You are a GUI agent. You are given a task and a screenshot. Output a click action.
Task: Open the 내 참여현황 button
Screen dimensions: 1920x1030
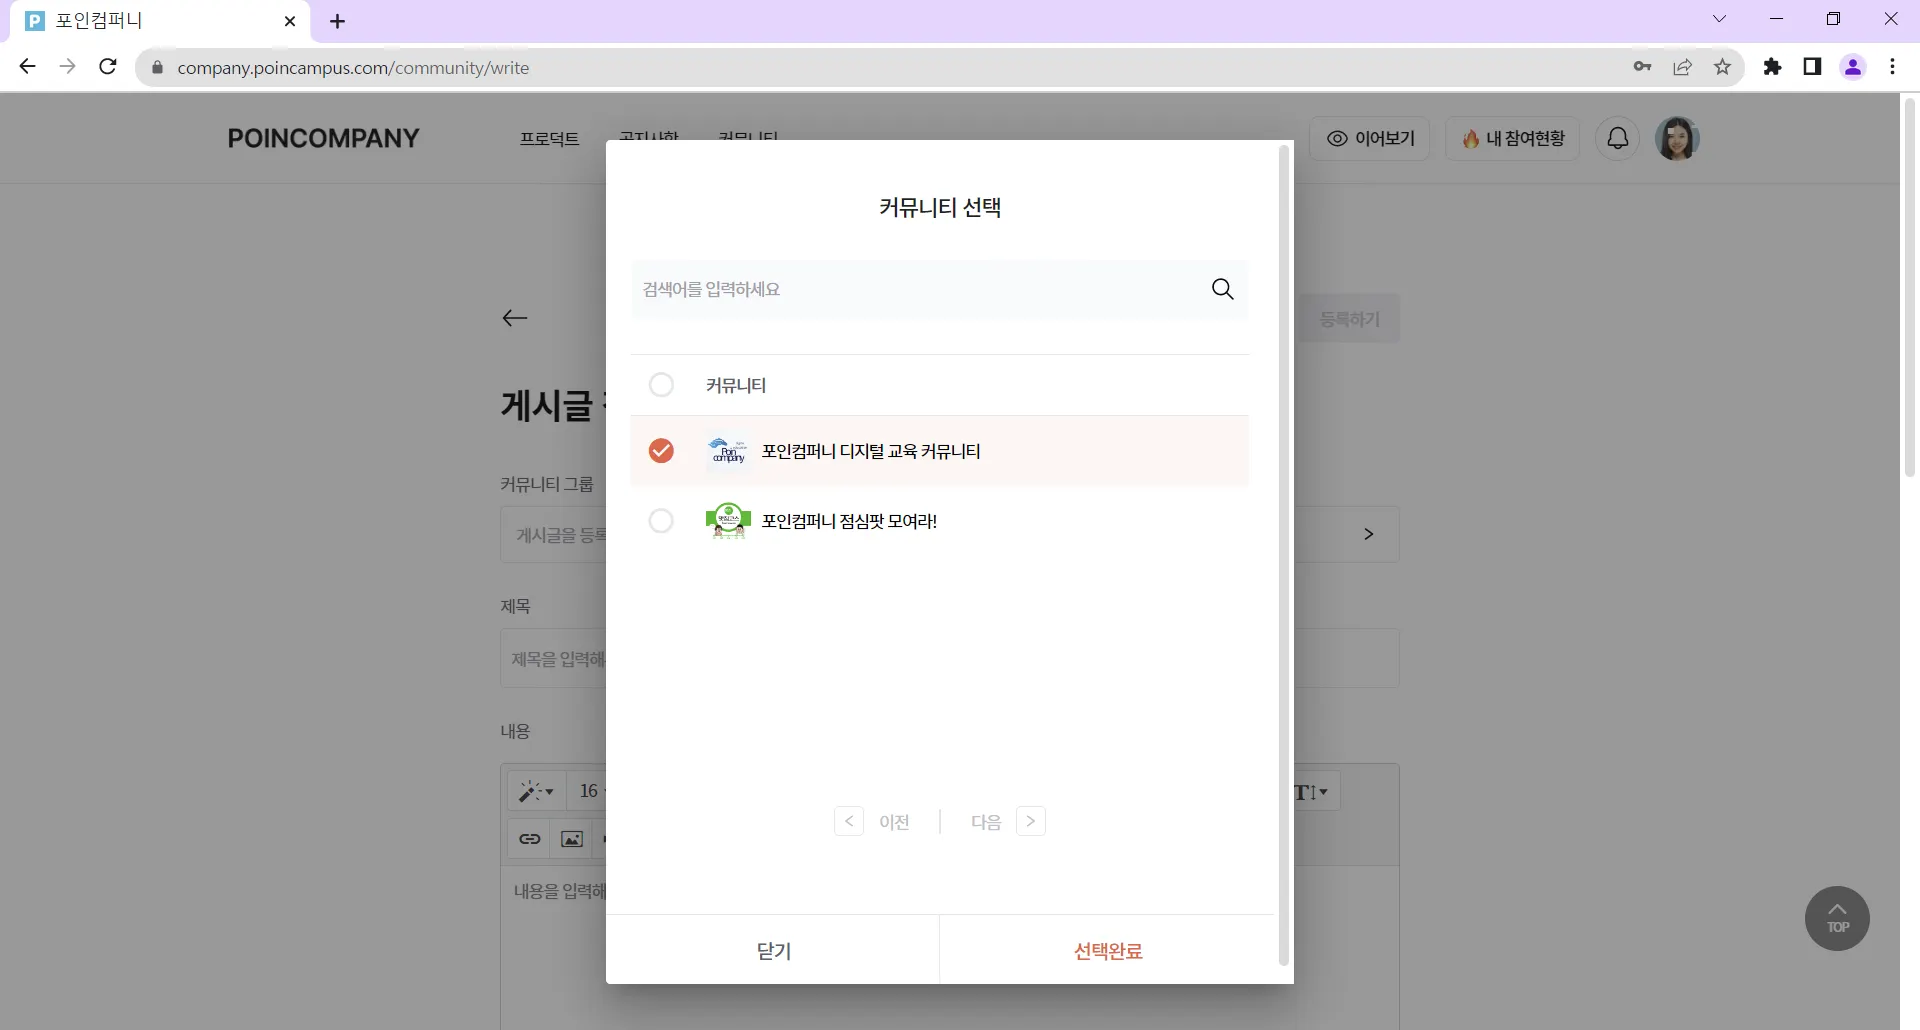pyautogui.click(x=1512, y=138)
